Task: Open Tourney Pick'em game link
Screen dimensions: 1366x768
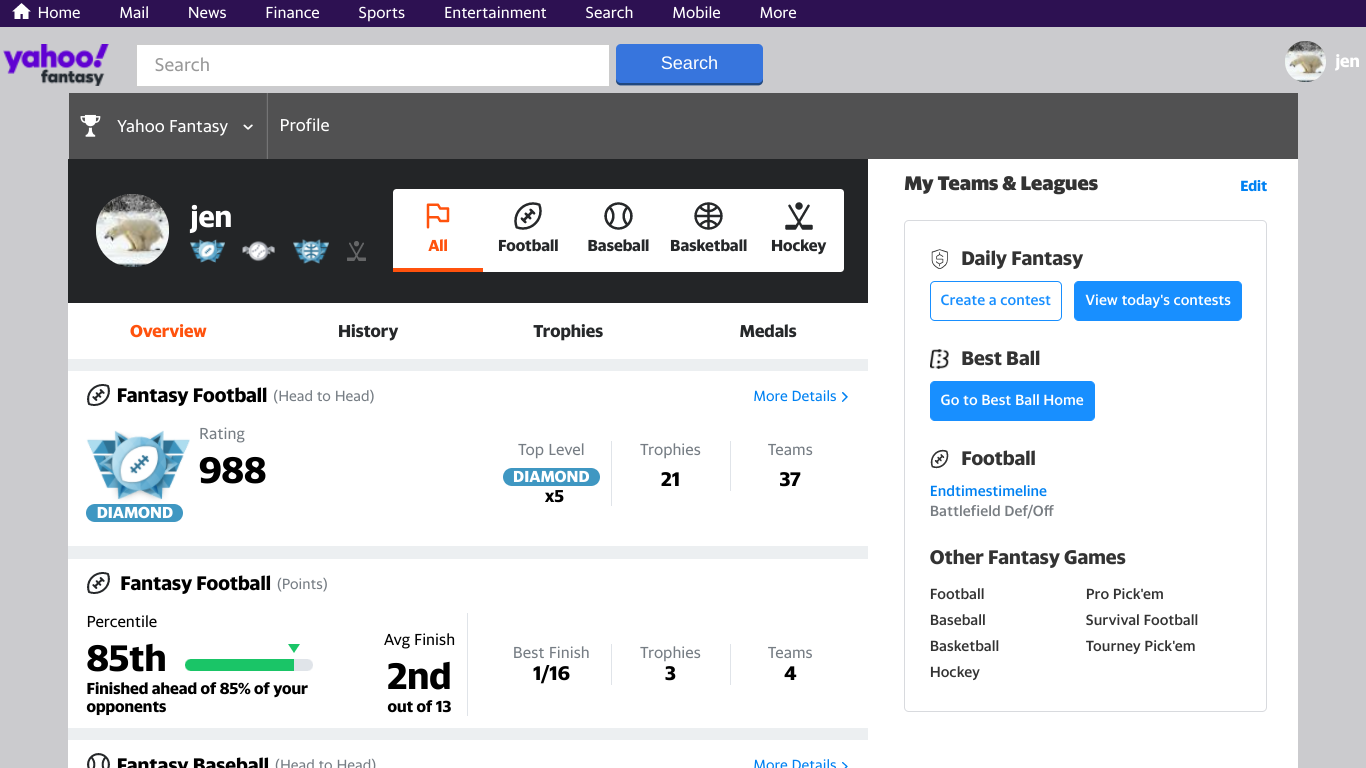Action: point(1141,646)
